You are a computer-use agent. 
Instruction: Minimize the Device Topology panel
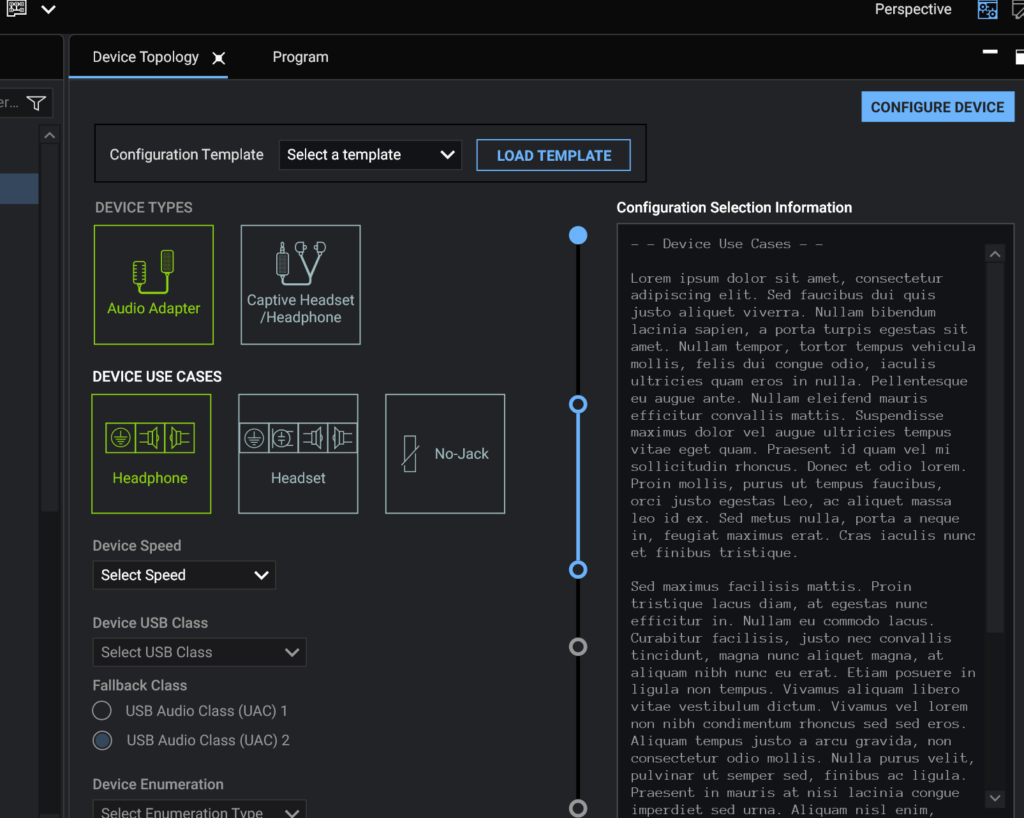[x=990, y=52]
